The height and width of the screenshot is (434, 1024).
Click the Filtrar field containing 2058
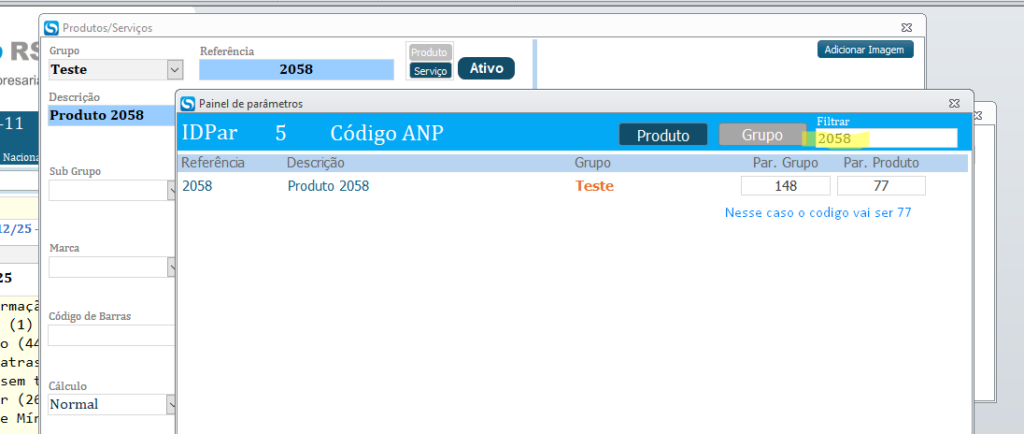pos(886,138)
